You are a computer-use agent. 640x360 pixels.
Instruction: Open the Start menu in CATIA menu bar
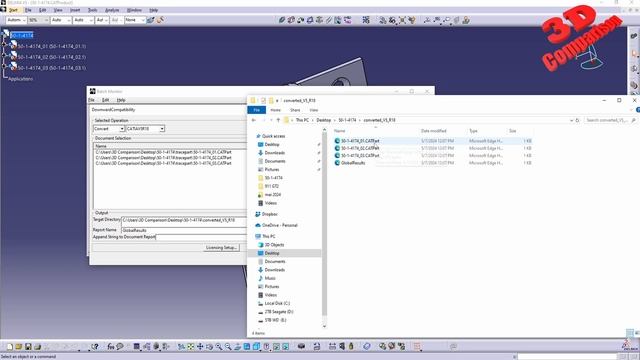[13, 10]
